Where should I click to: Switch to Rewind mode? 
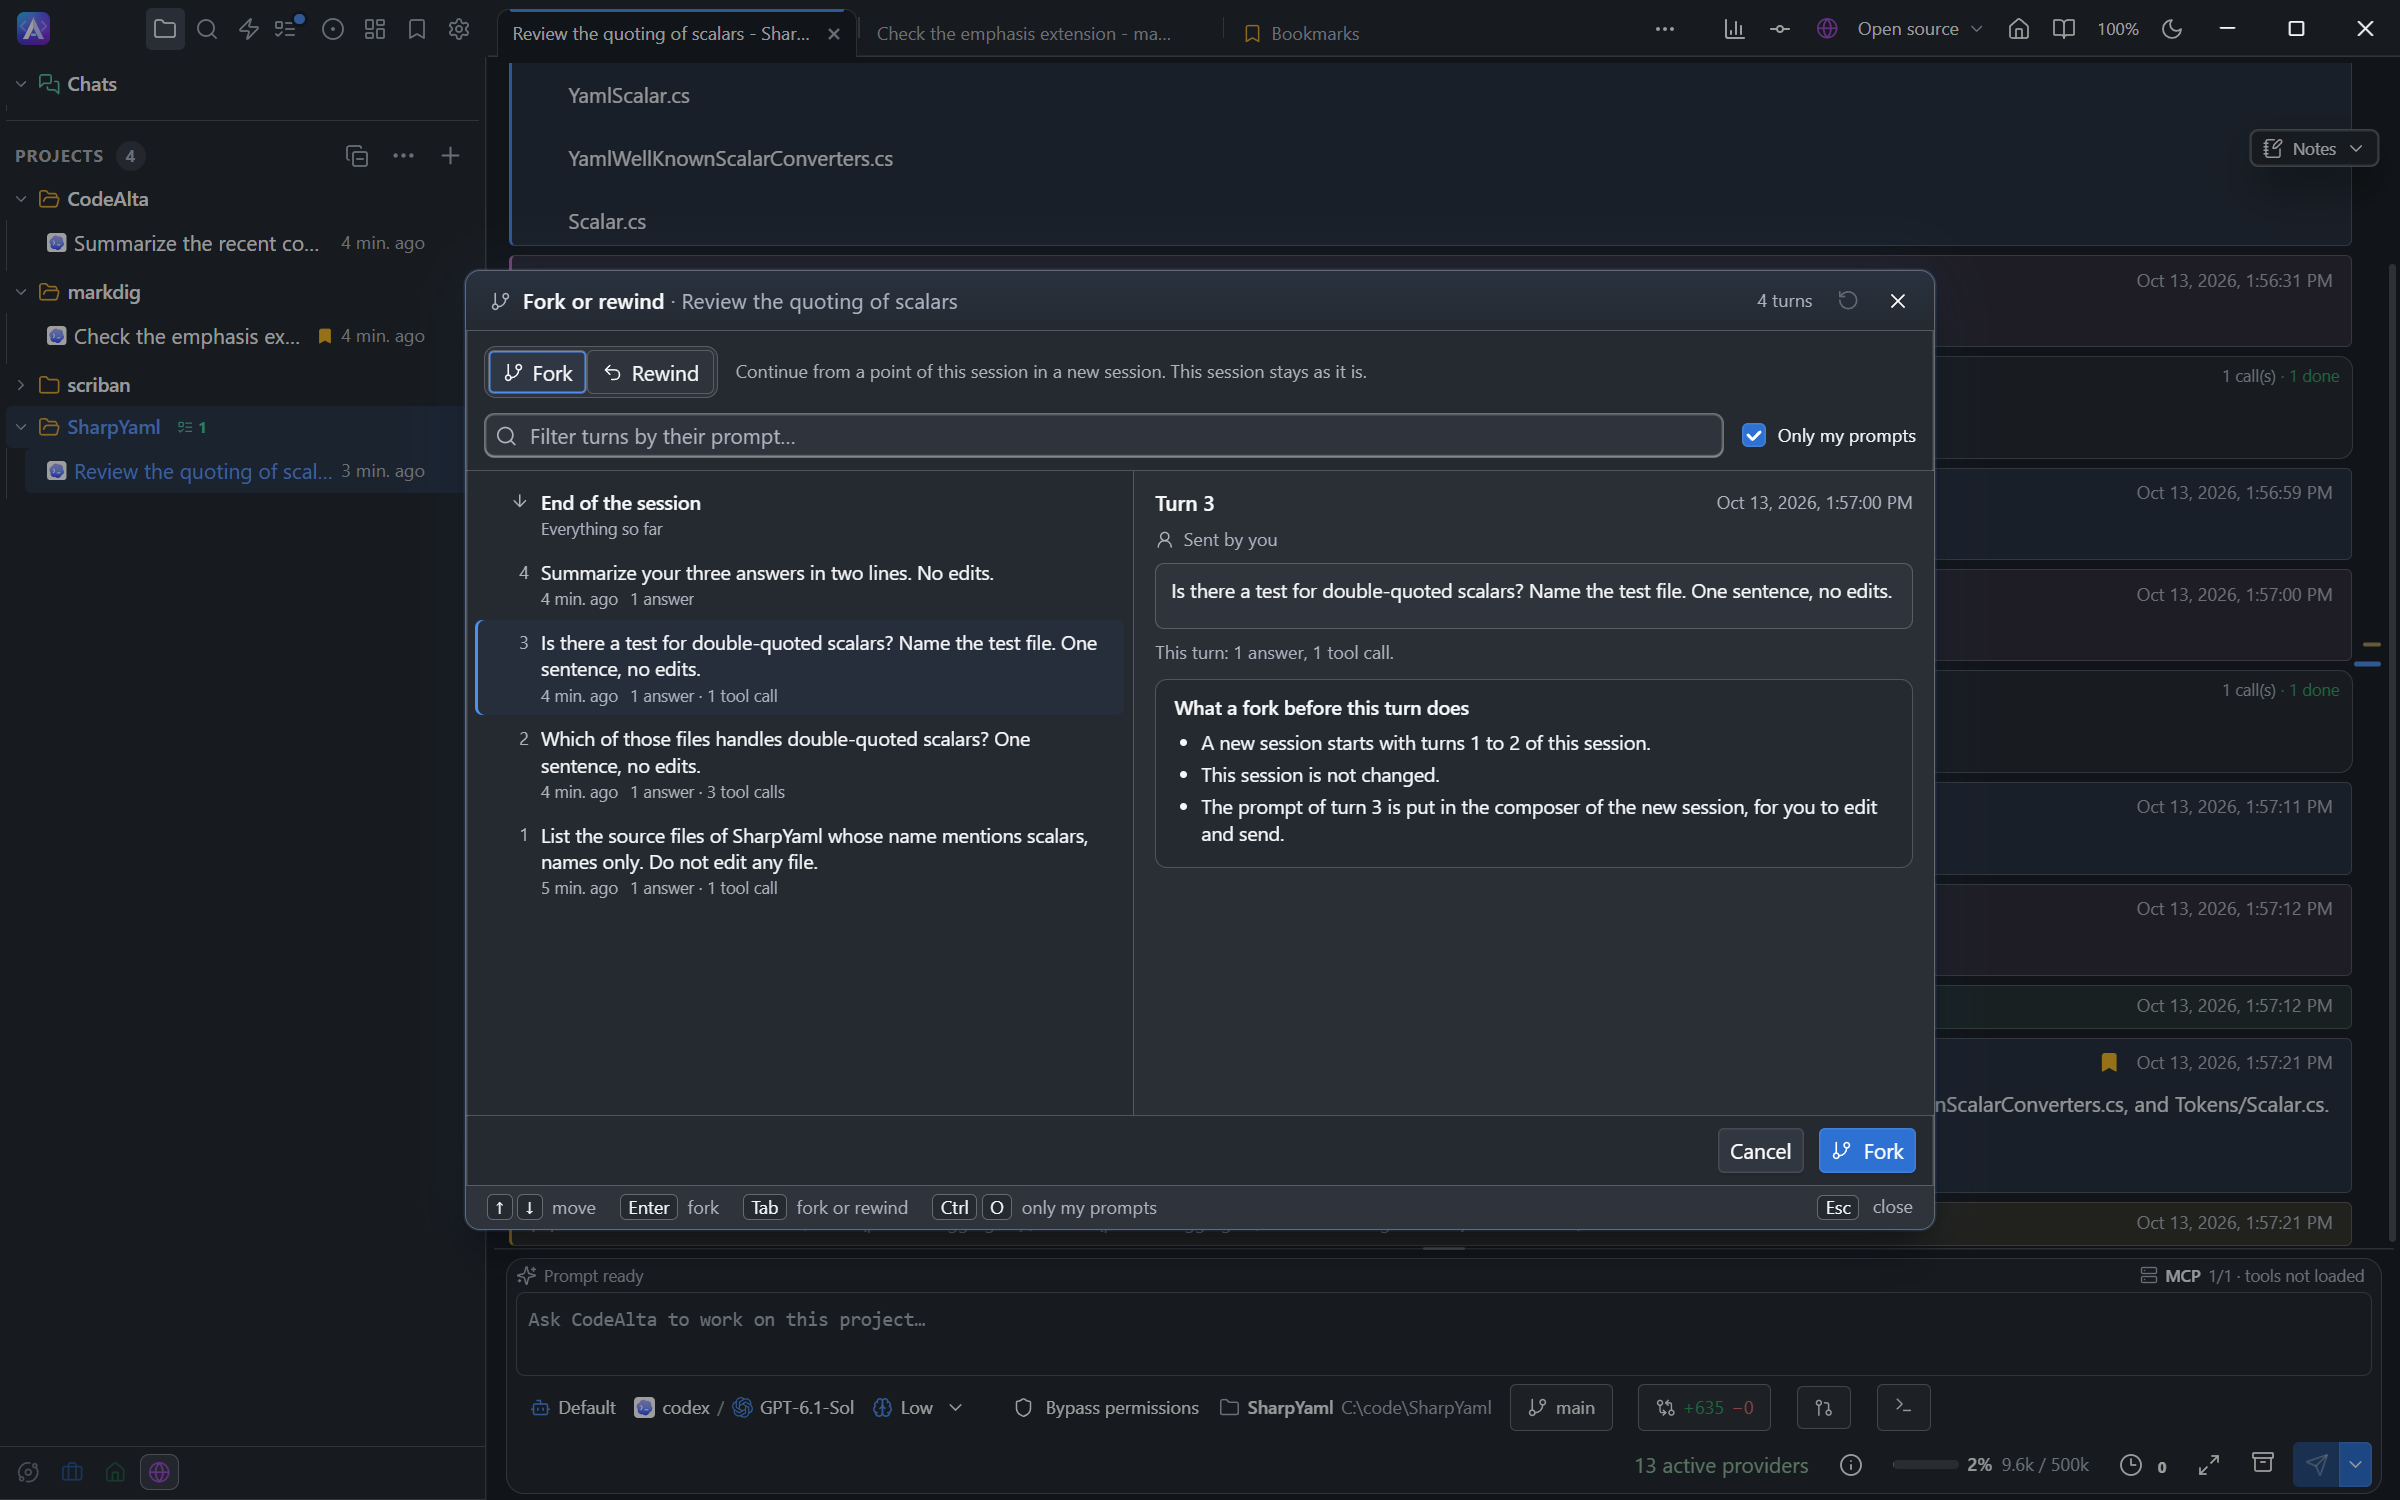pos(651,373)
